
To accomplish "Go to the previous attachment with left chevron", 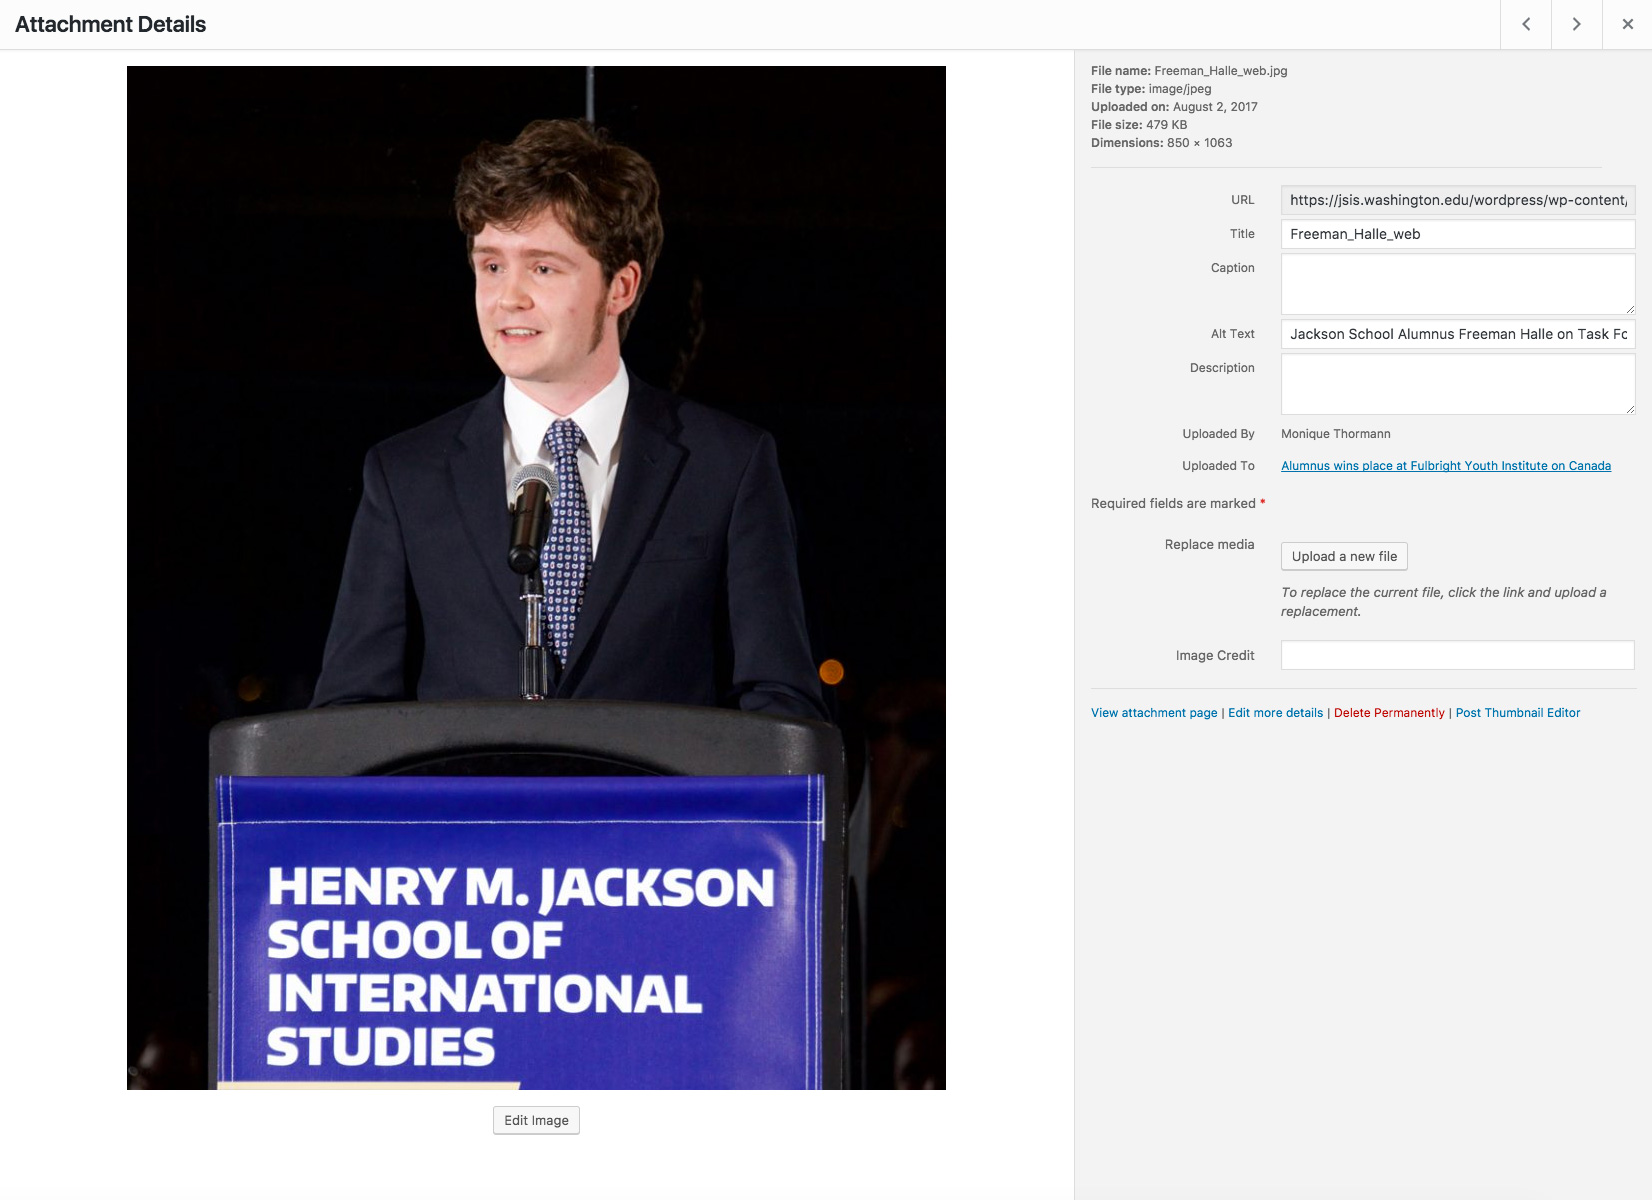I will click(x=1526, y=24).
